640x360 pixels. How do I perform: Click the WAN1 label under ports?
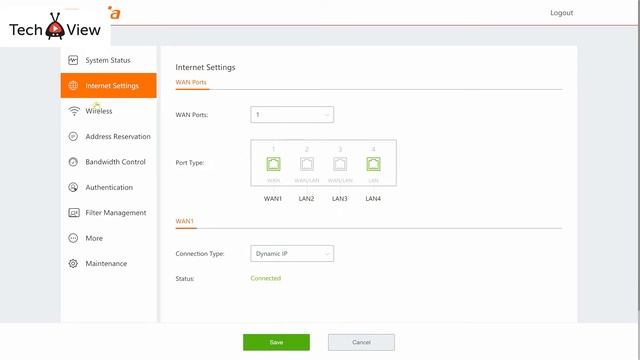(273, 199)
